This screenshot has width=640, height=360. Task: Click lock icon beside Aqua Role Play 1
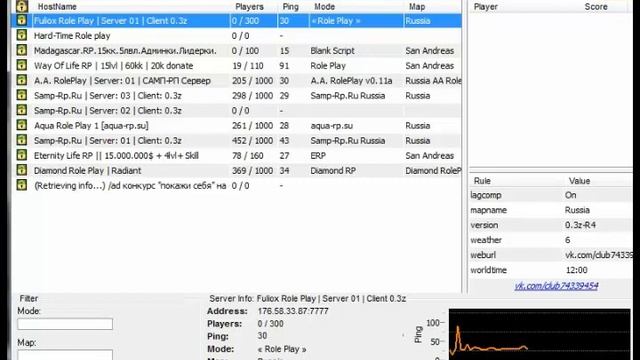[22, 125]
